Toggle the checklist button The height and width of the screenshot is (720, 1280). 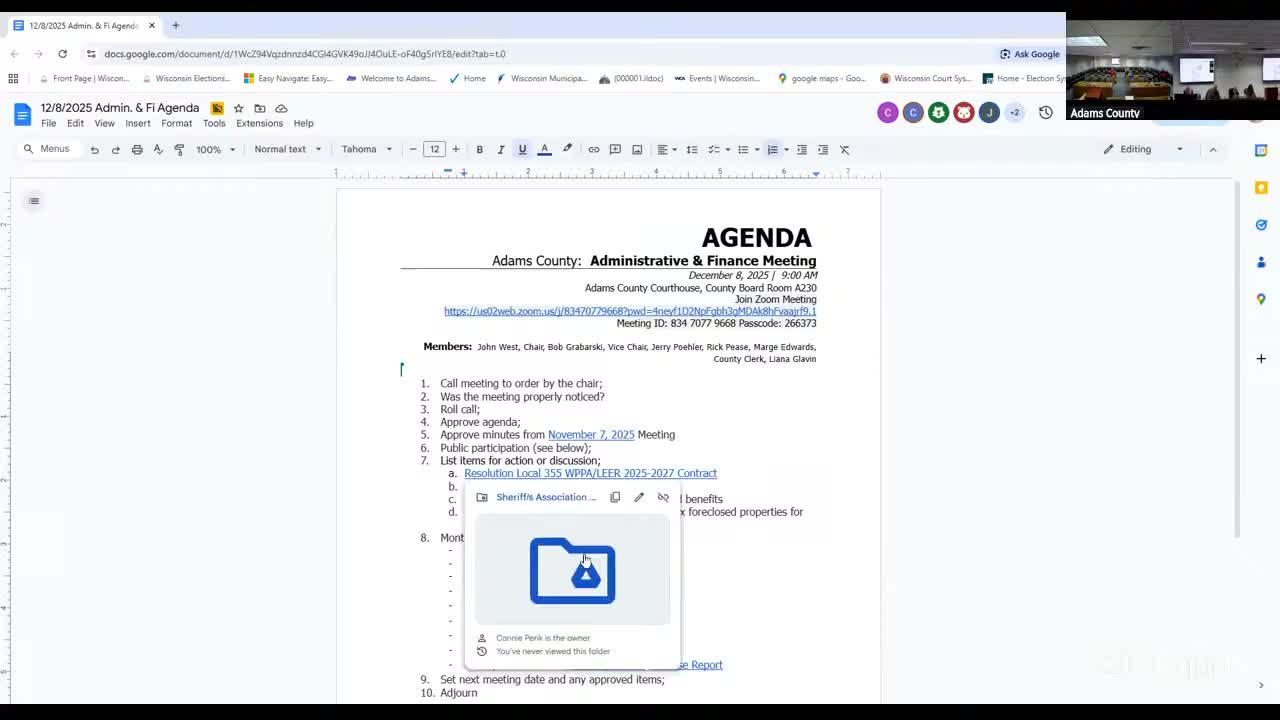[x=714, y=150]
